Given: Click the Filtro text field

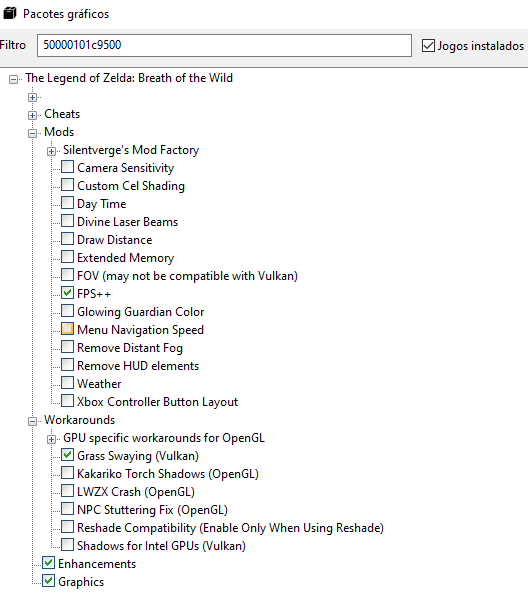Looking at the screenshot, I should (224, 45).
